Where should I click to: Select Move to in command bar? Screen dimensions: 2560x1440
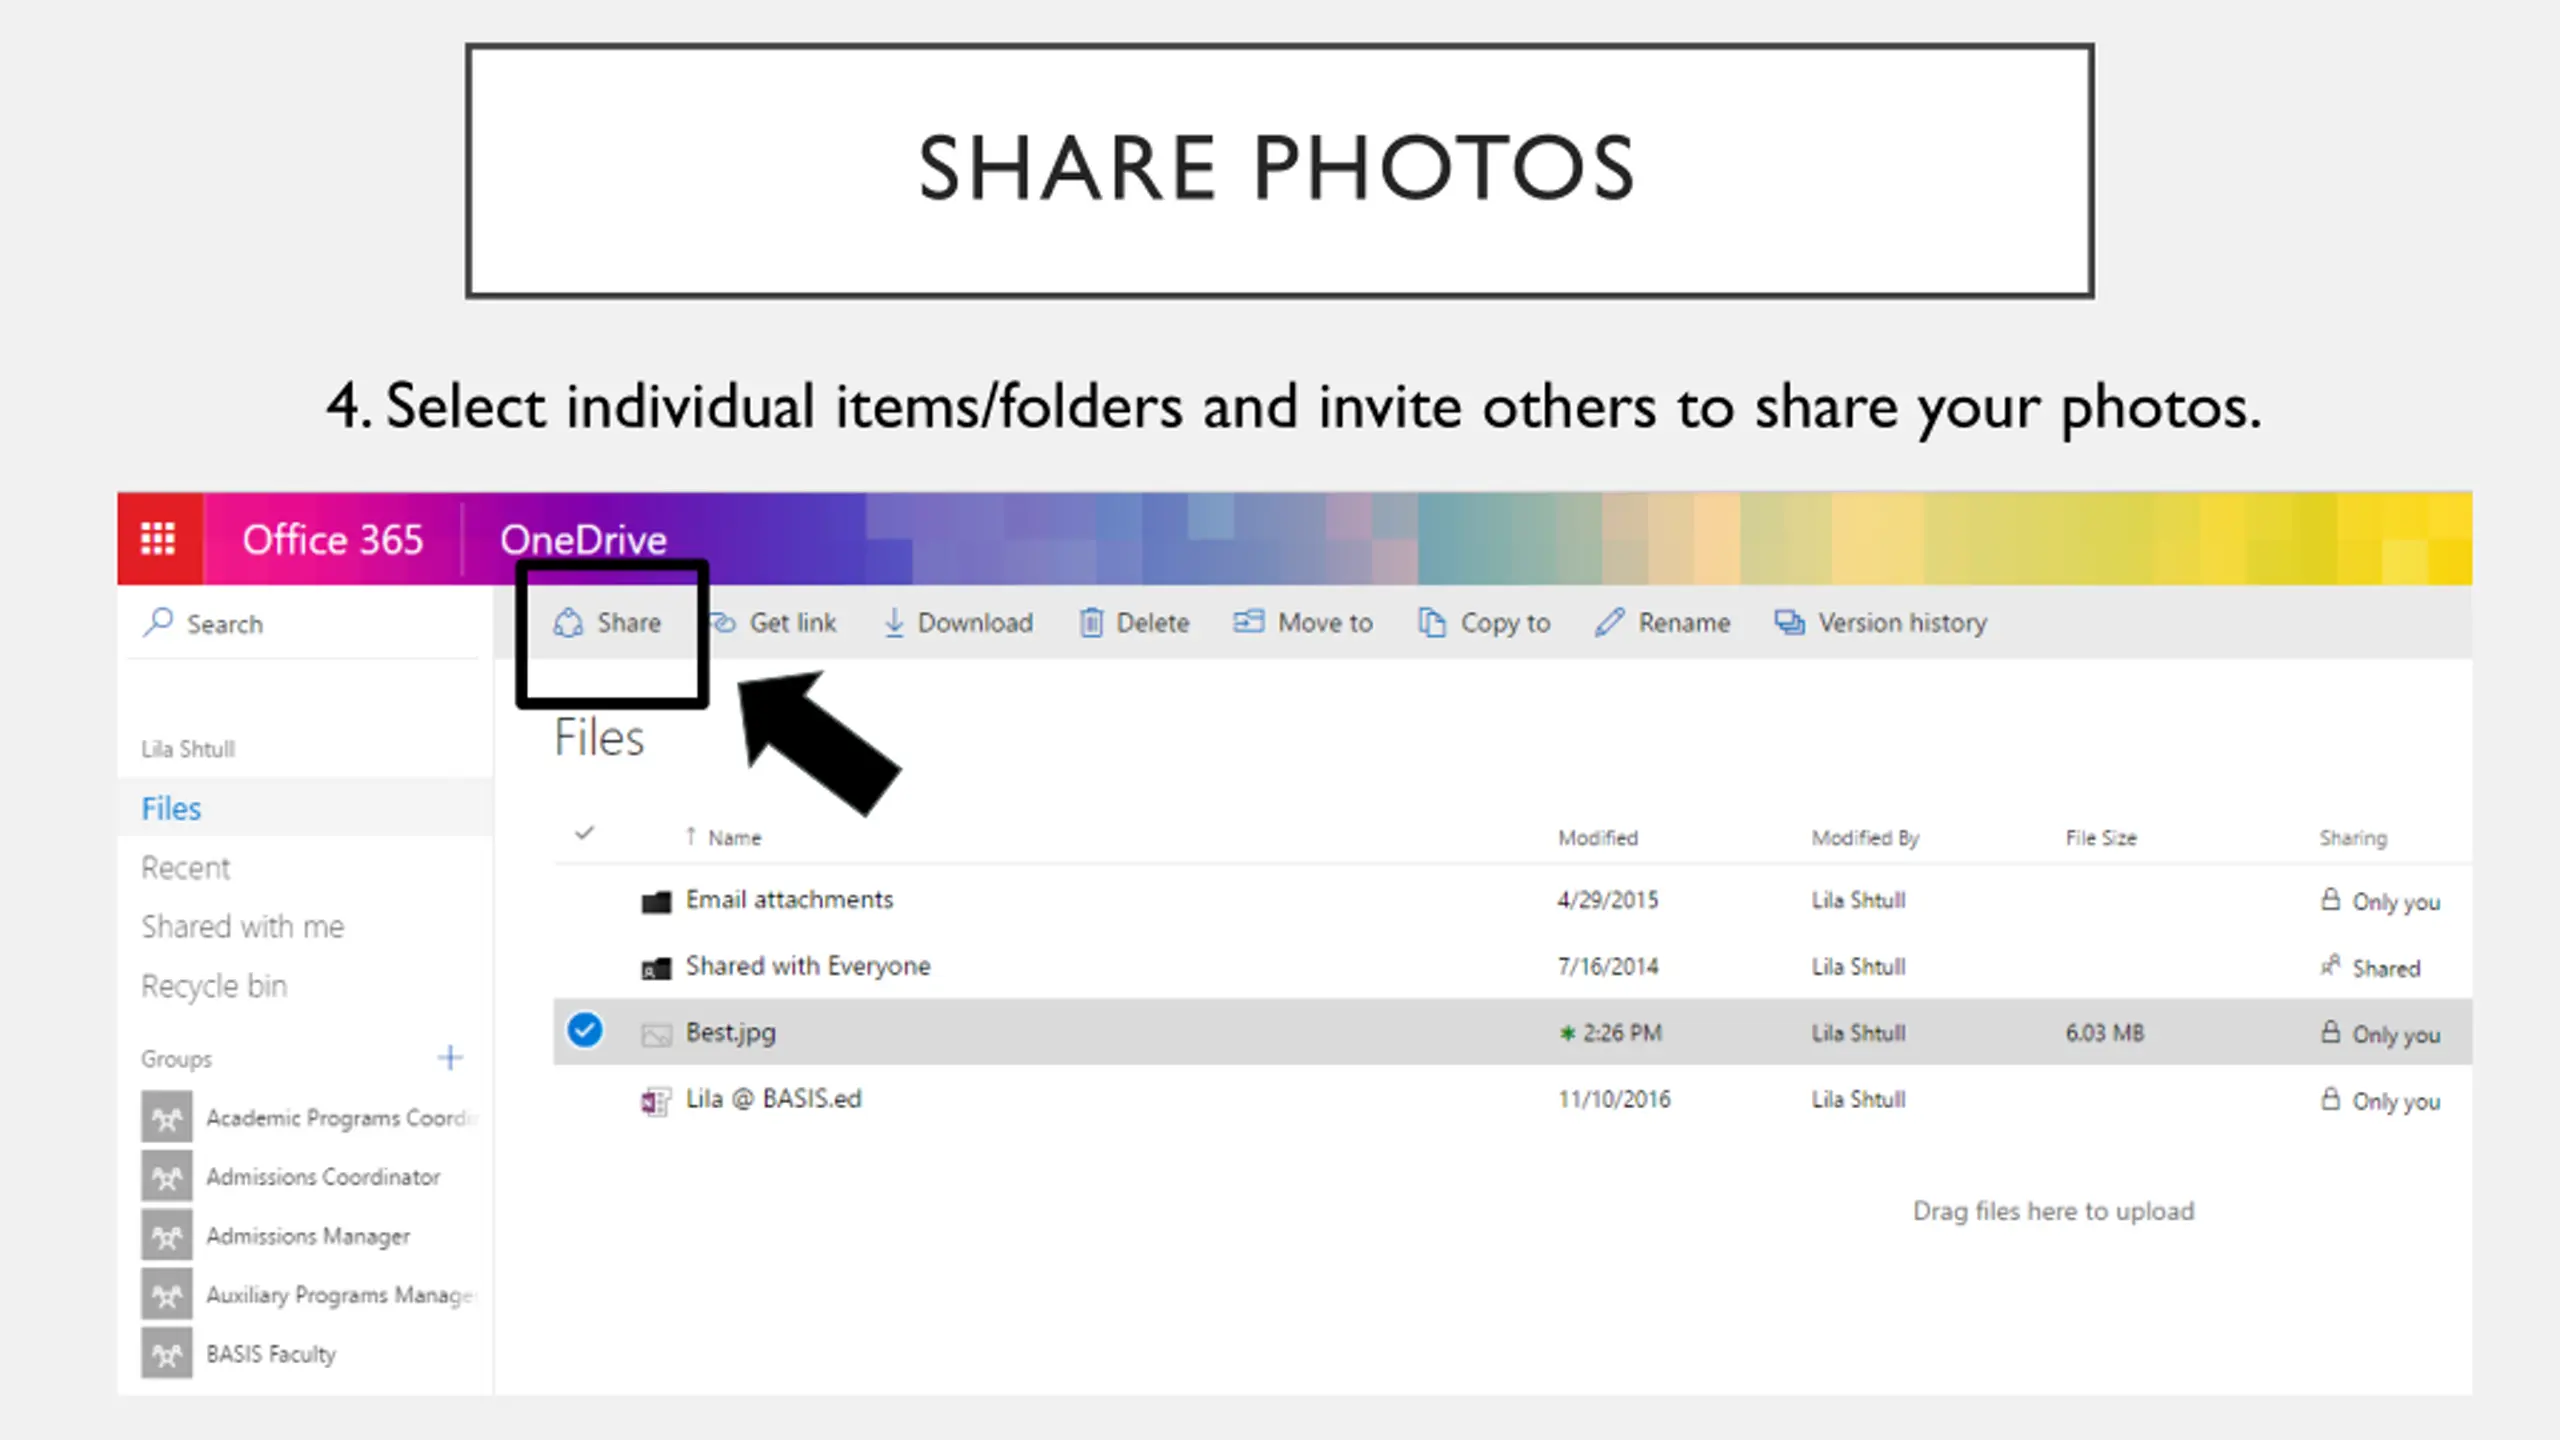(x=1325, y=623)
